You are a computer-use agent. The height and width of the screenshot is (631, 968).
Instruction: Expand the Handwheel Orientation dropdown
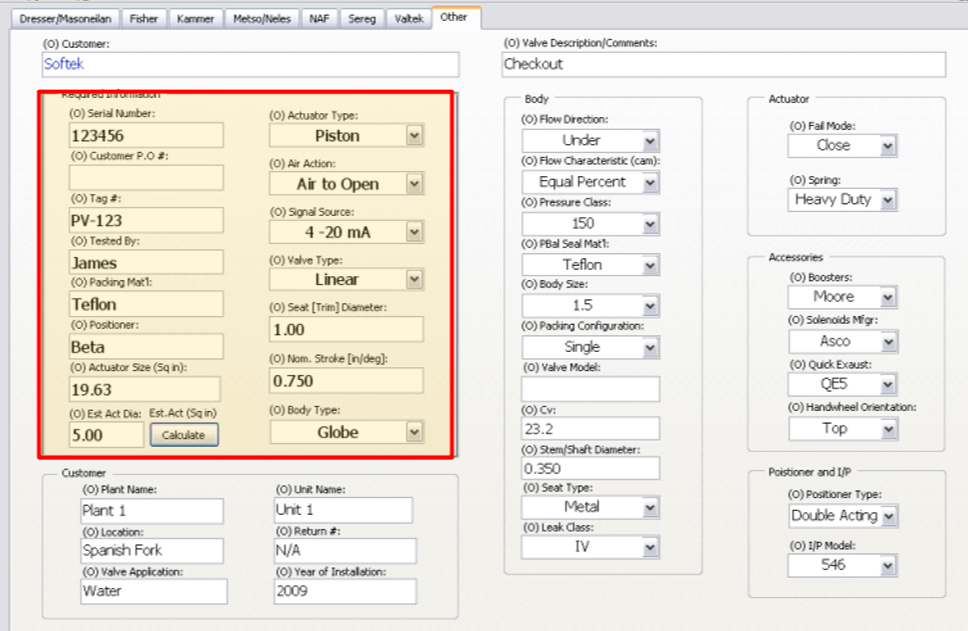click(x=888, y=429)
